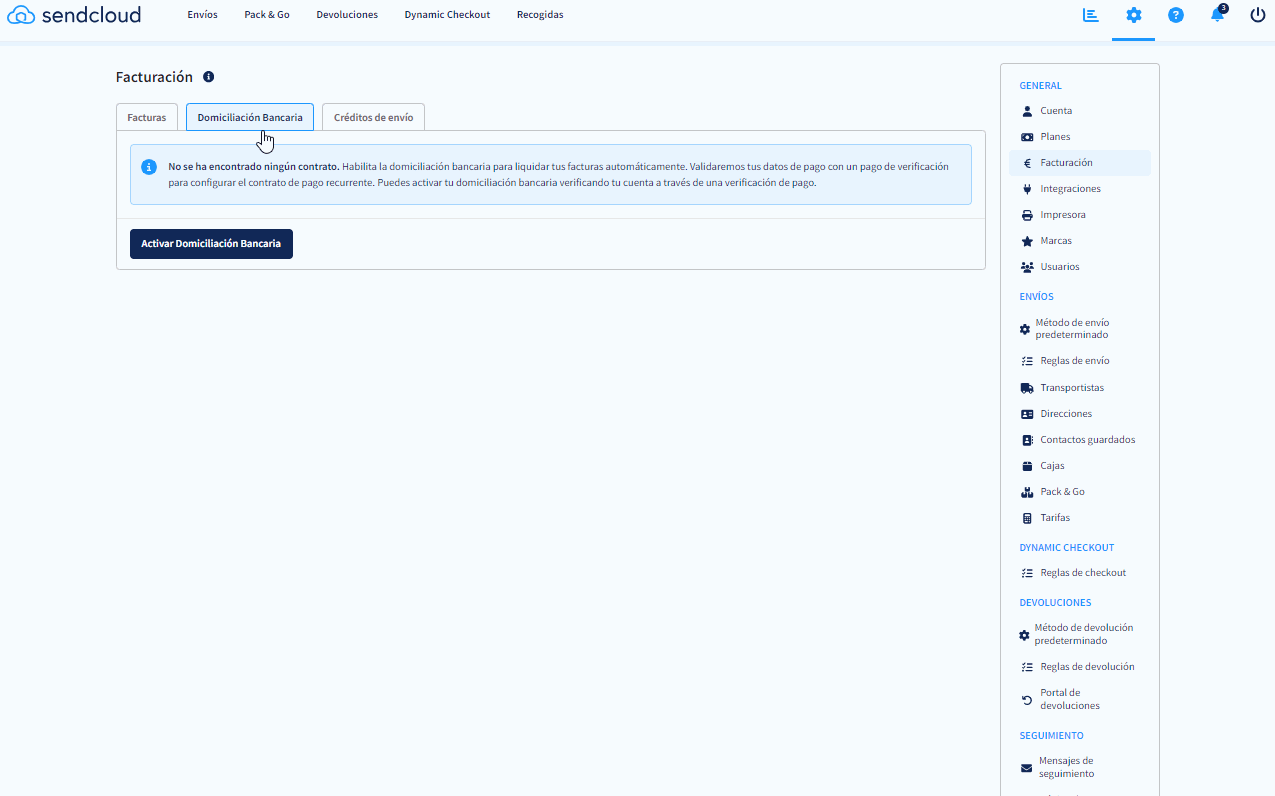Viewport: 1275px width, 796px height.
Task: Open the Envíos top menu
Action: tap(202, 15)
